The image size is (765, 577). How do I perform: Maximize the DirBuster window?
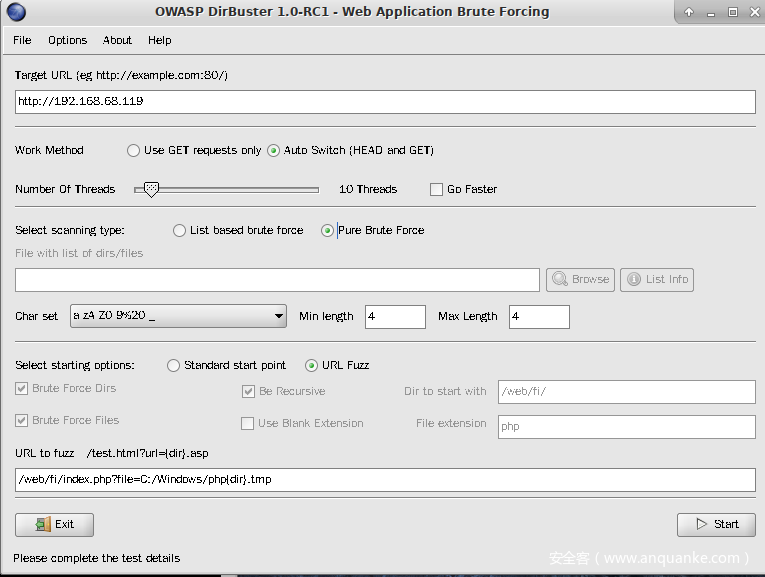(x=732, y=12)
